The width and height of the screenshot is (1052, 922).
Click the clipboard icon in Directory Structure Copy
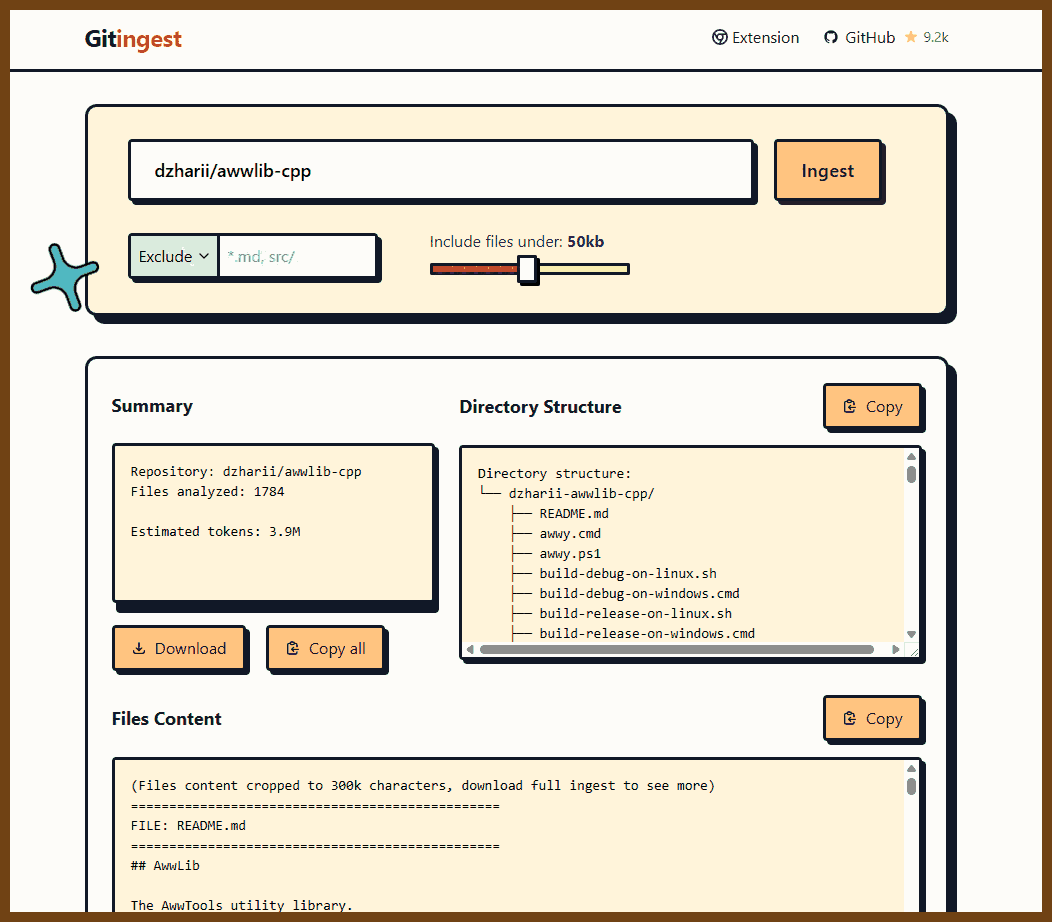[x=849, y=406]
